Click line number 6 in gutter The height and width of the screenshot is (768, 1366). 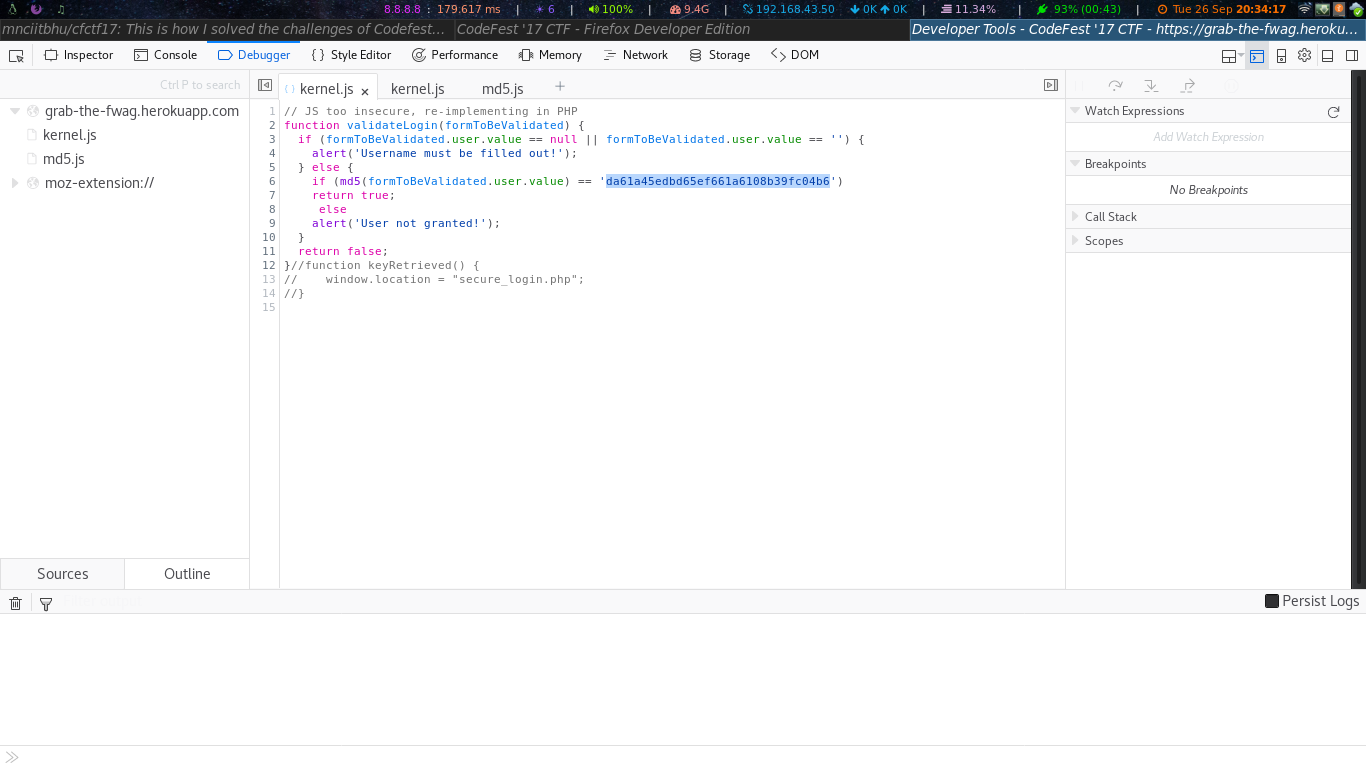(x=272, y=181)
